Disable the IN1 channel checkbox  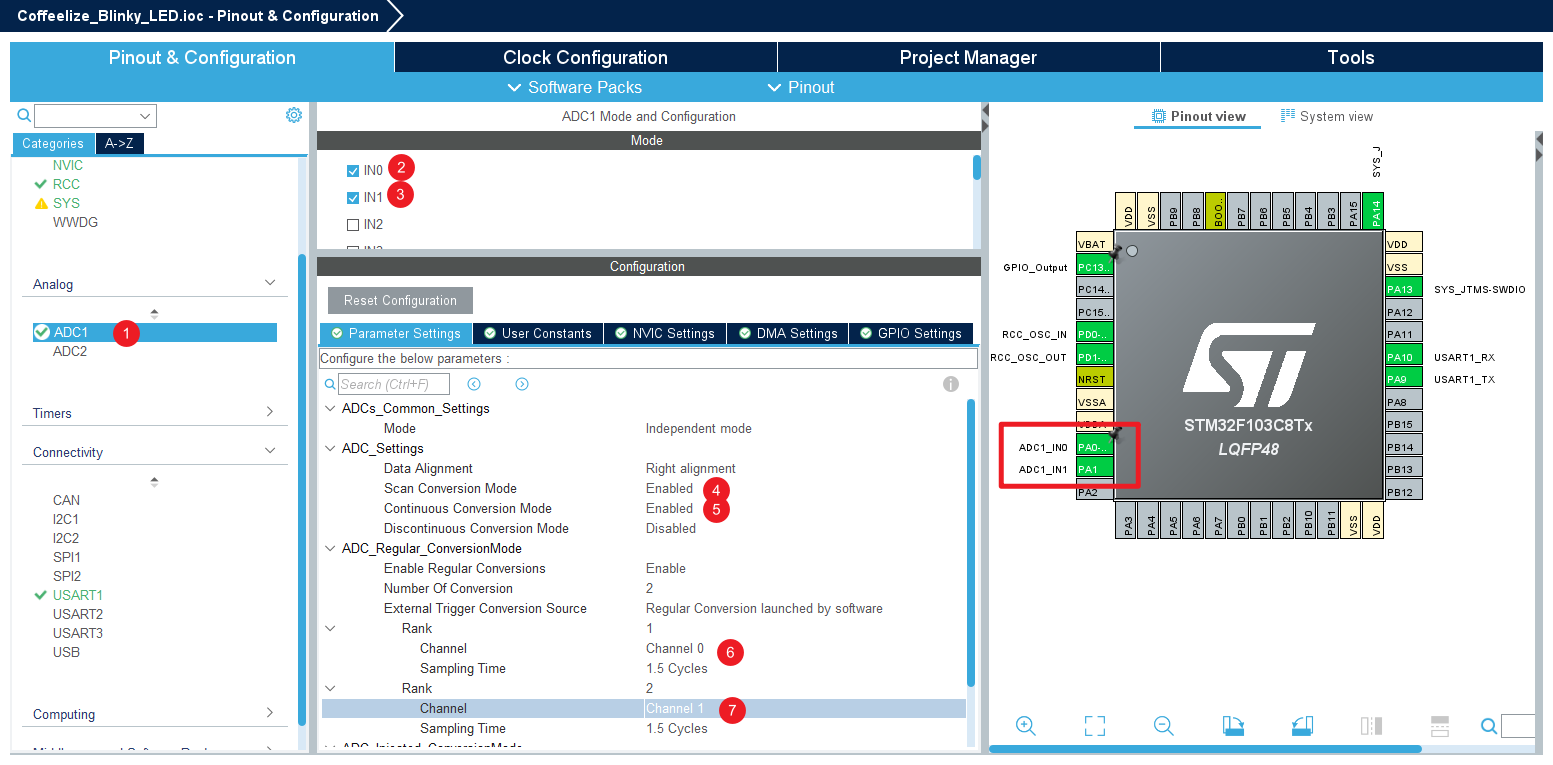[353, 198]
